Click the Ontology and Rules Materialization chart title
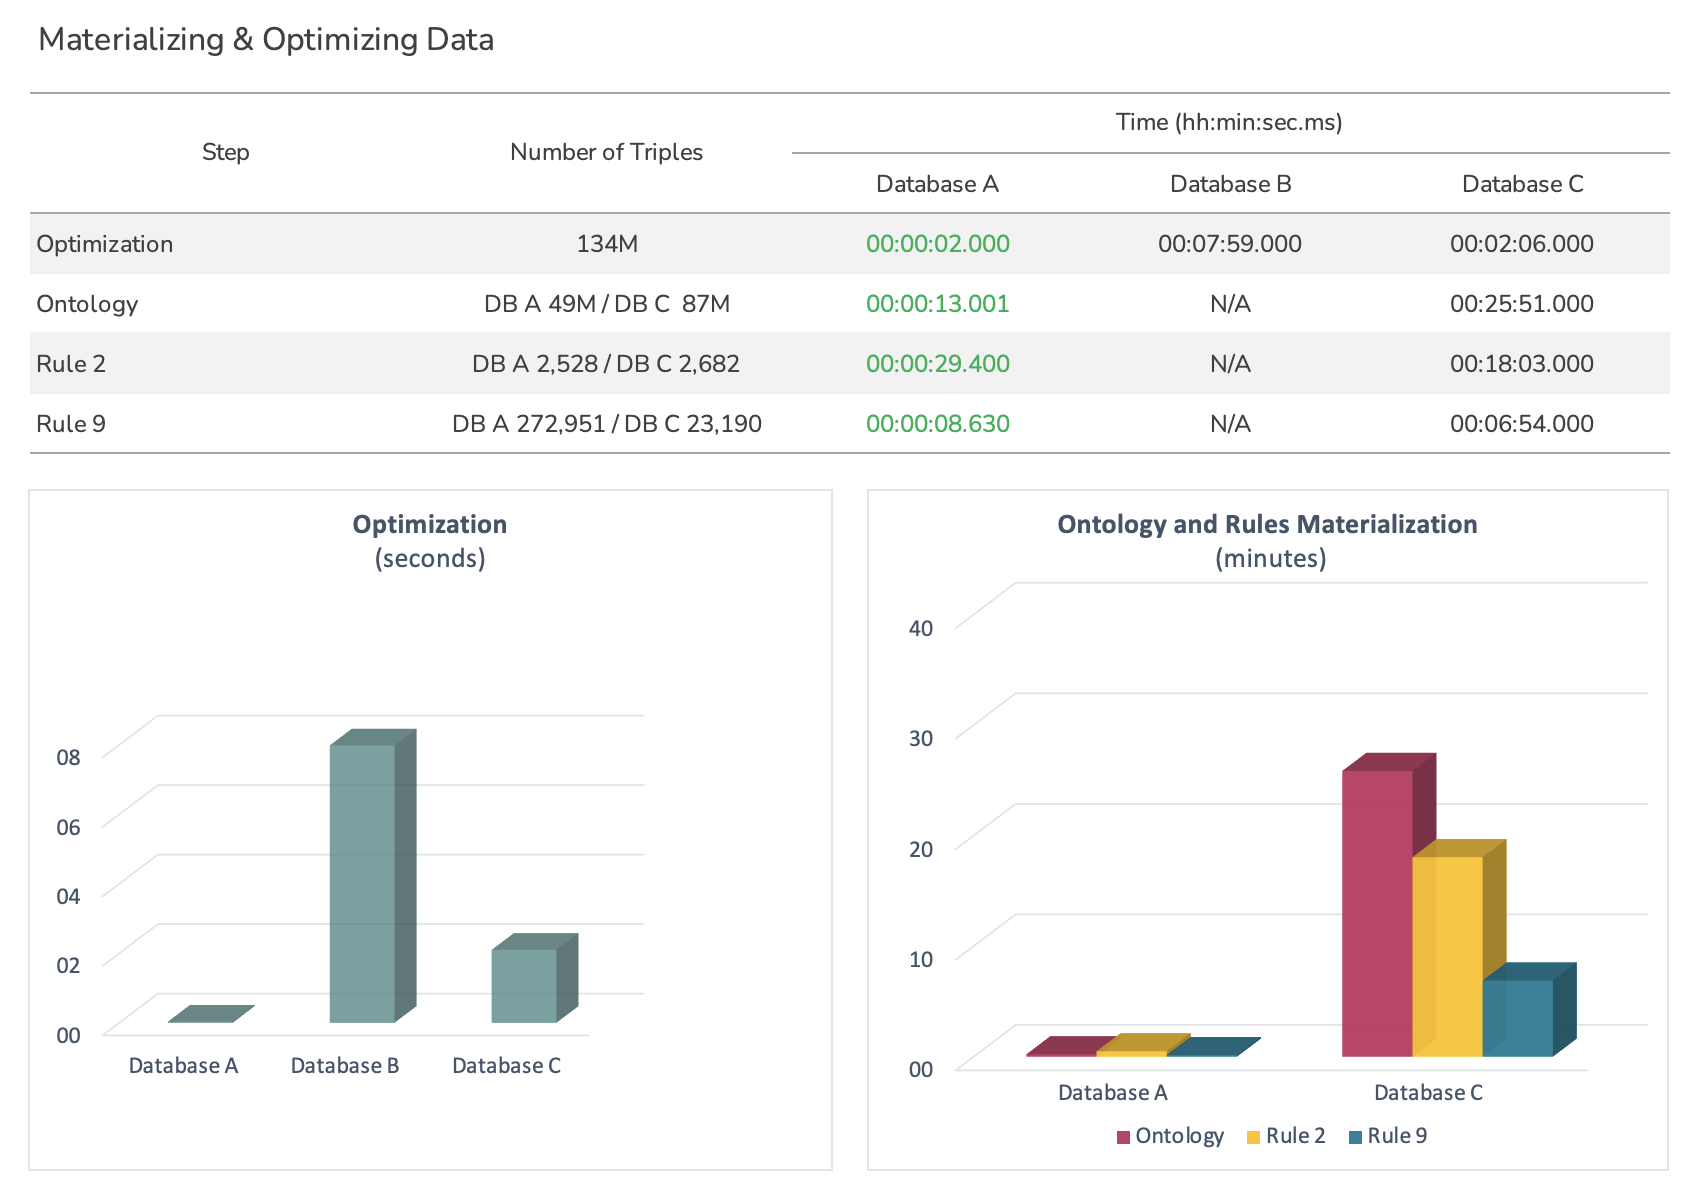 click(x=1267, y=525)
